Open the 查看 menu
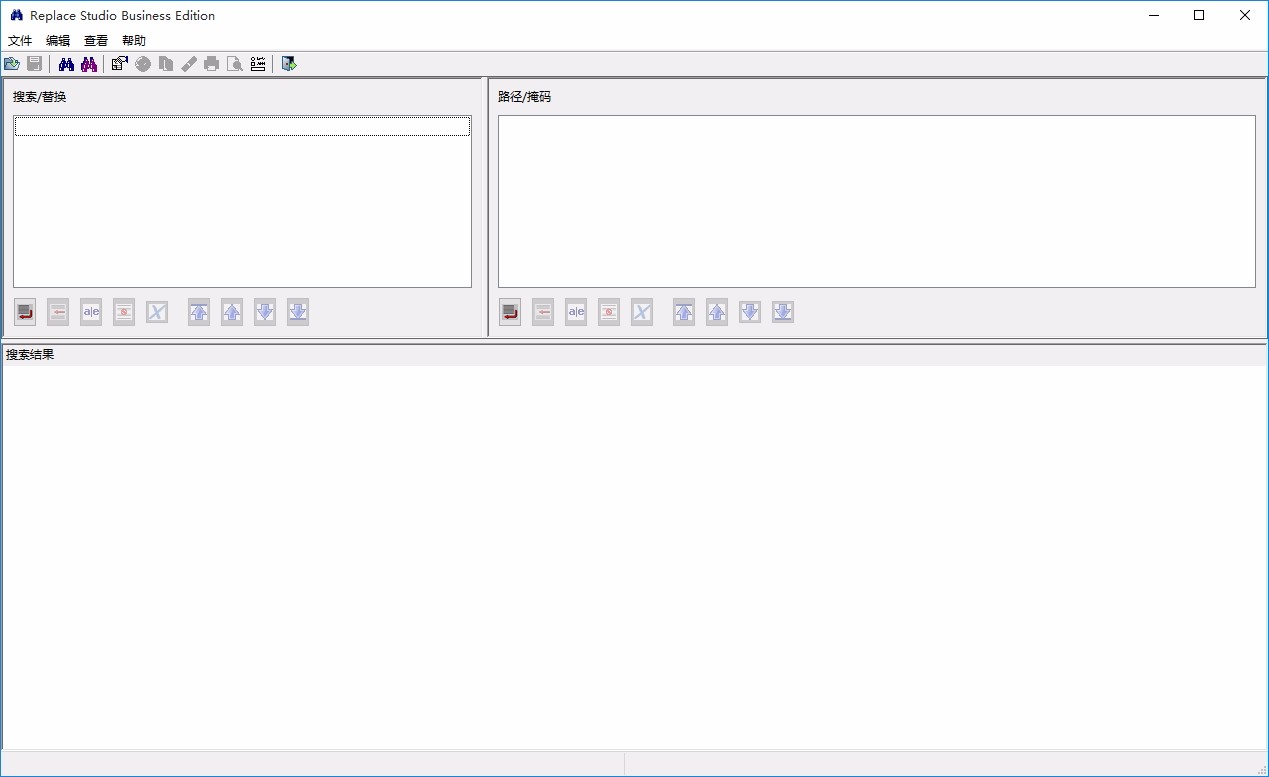 (95, 40)
